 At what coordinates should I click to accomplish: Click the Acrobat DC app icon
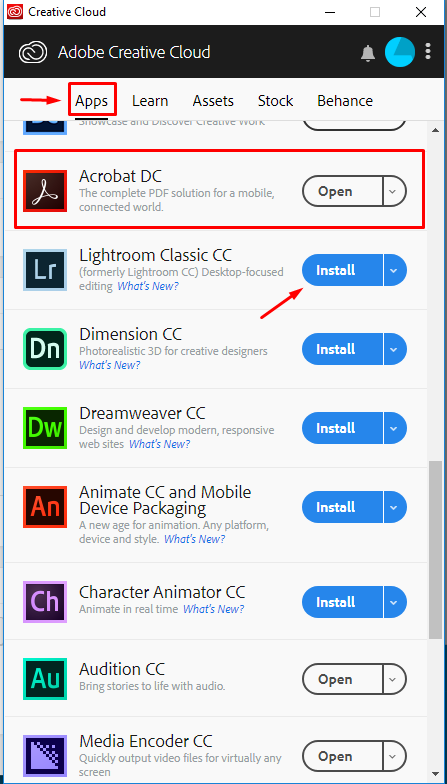click(45, 191)
